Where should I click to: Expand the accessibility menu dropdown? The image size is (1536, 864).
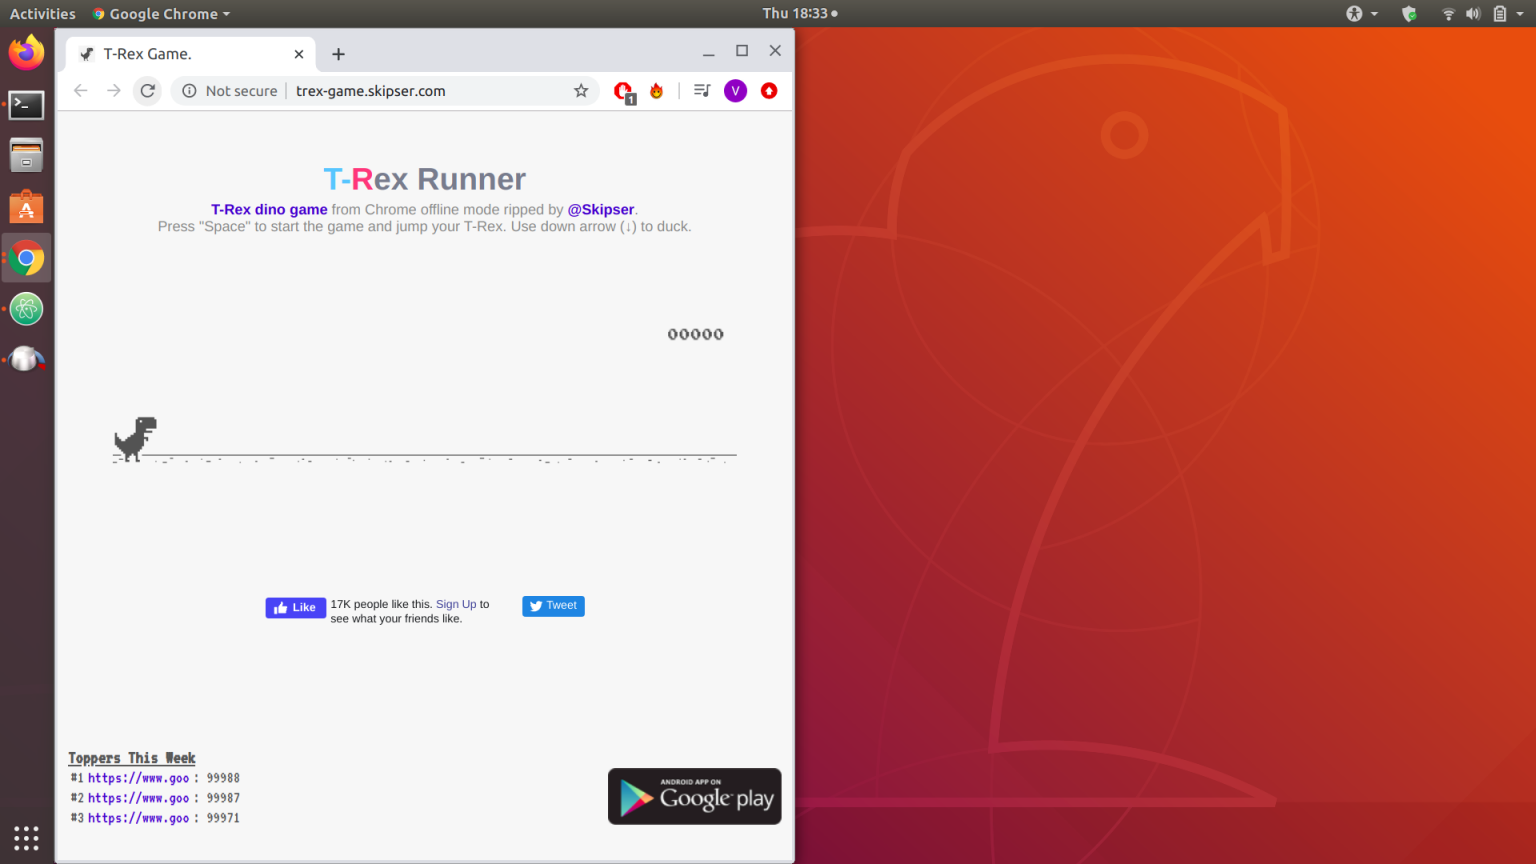pos(1358,13)
